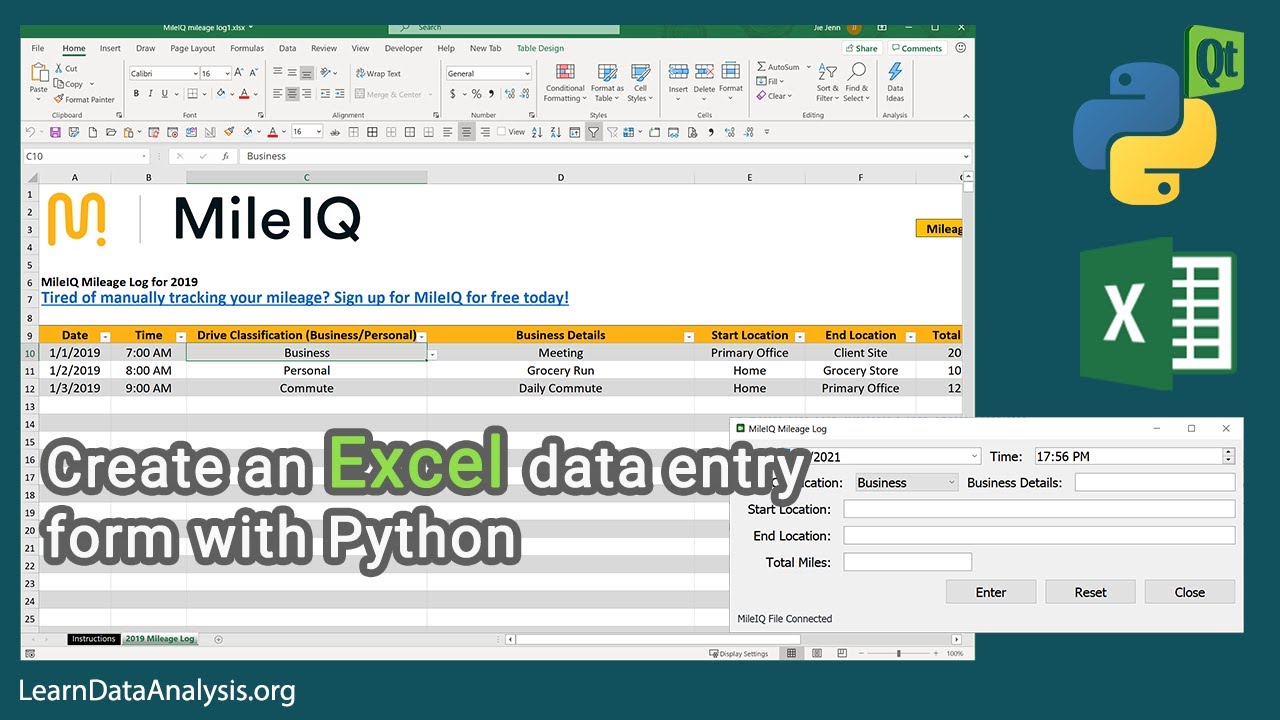Viewport: 1280px width, 720px height.
Task: Click the purple Save icon in quick toolbar
Action: tap(55, 132)
